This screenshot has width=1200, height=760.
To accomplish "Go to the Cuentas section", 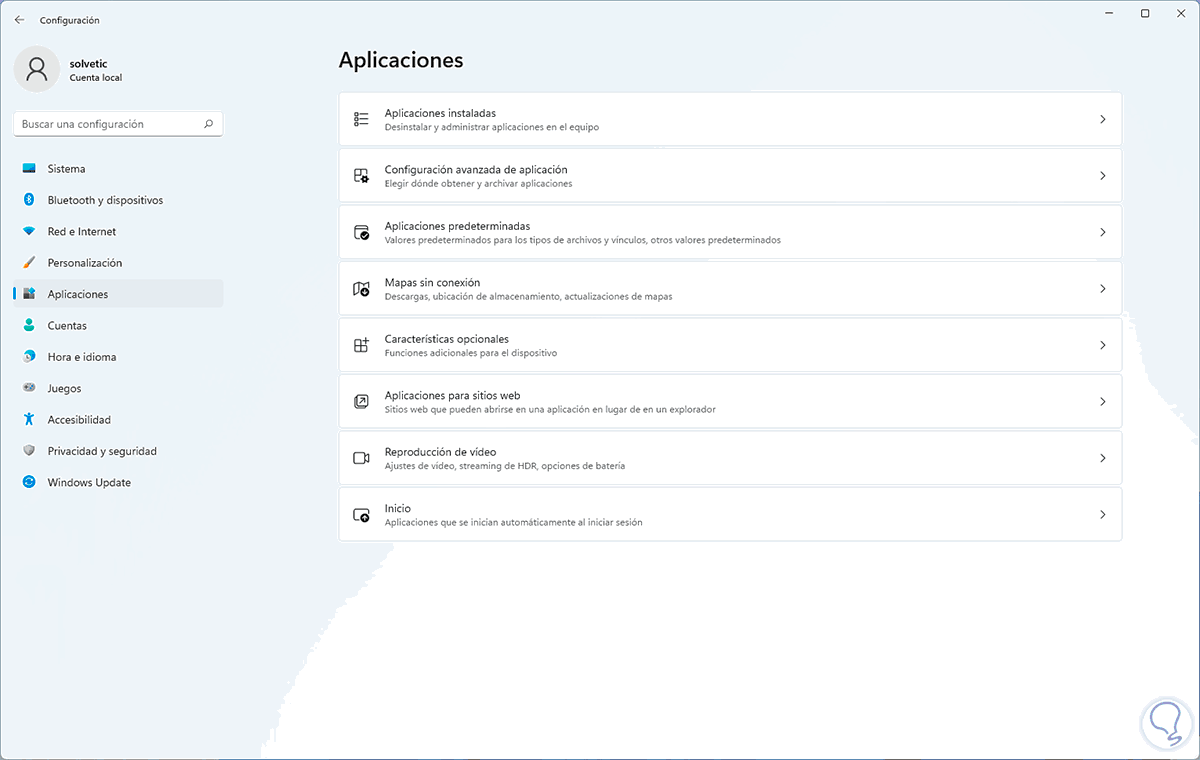I will point(67,326).
